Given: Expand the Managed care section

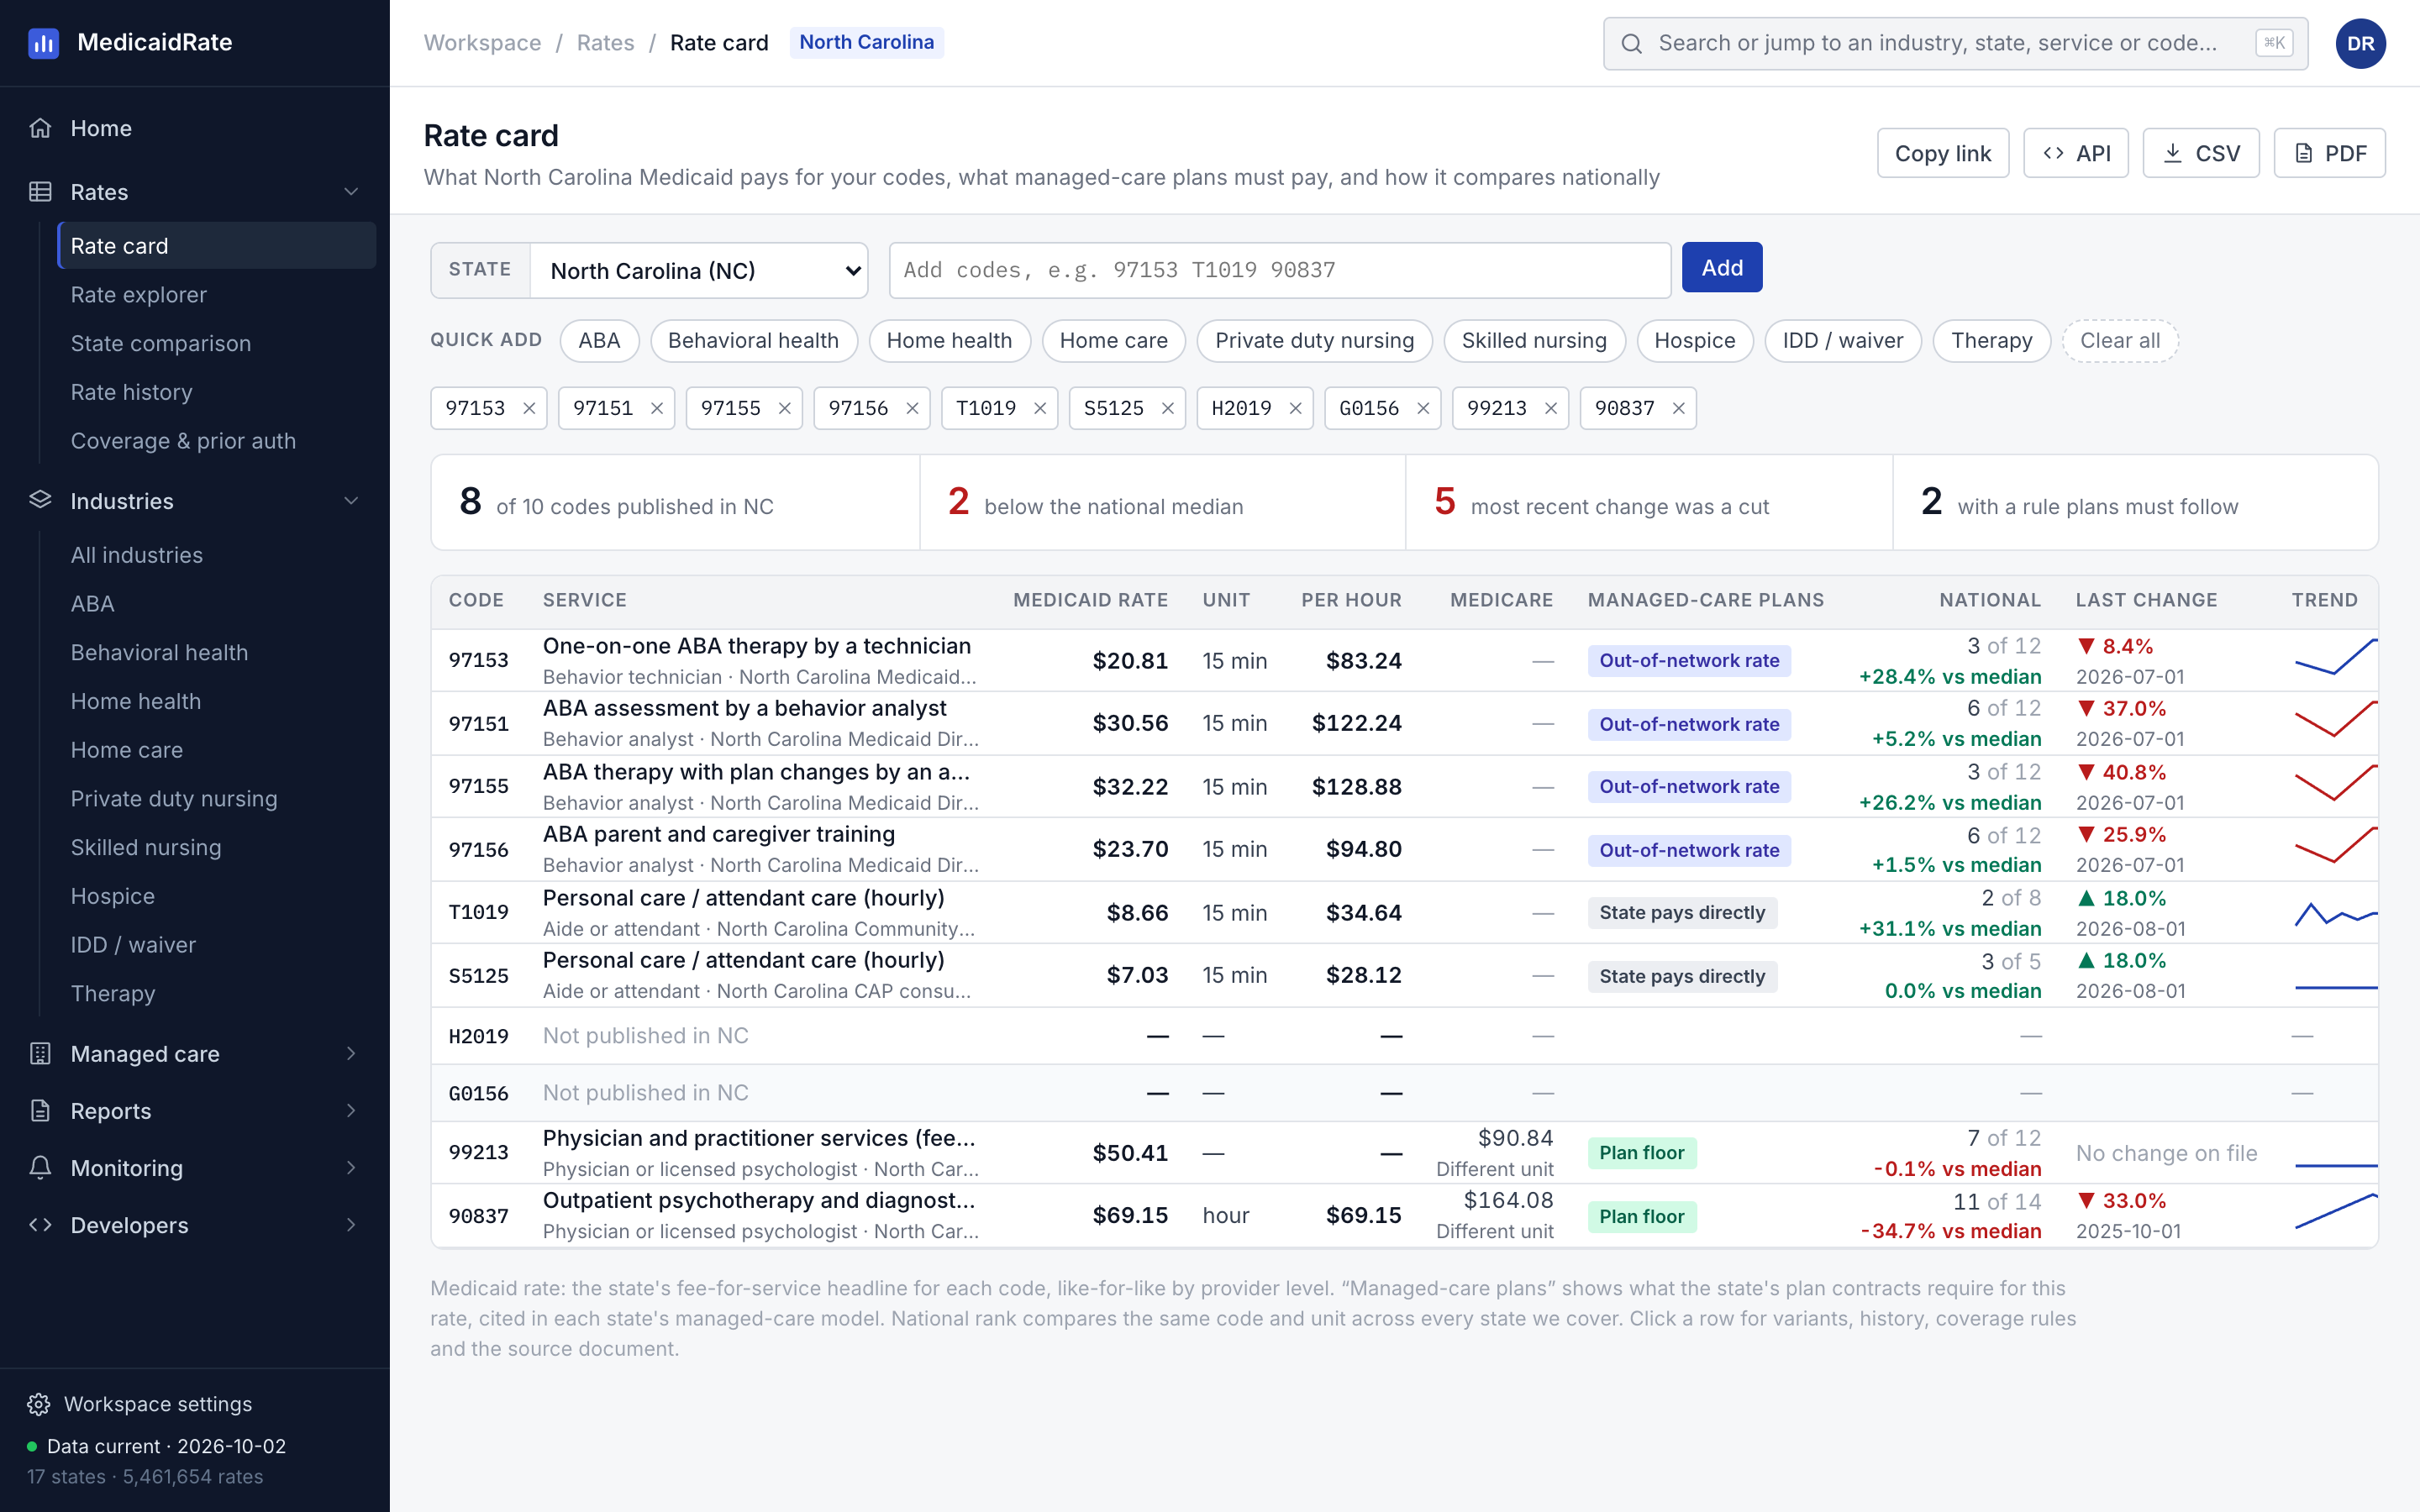Looking at the screenshot, I should coord(351,1053).
